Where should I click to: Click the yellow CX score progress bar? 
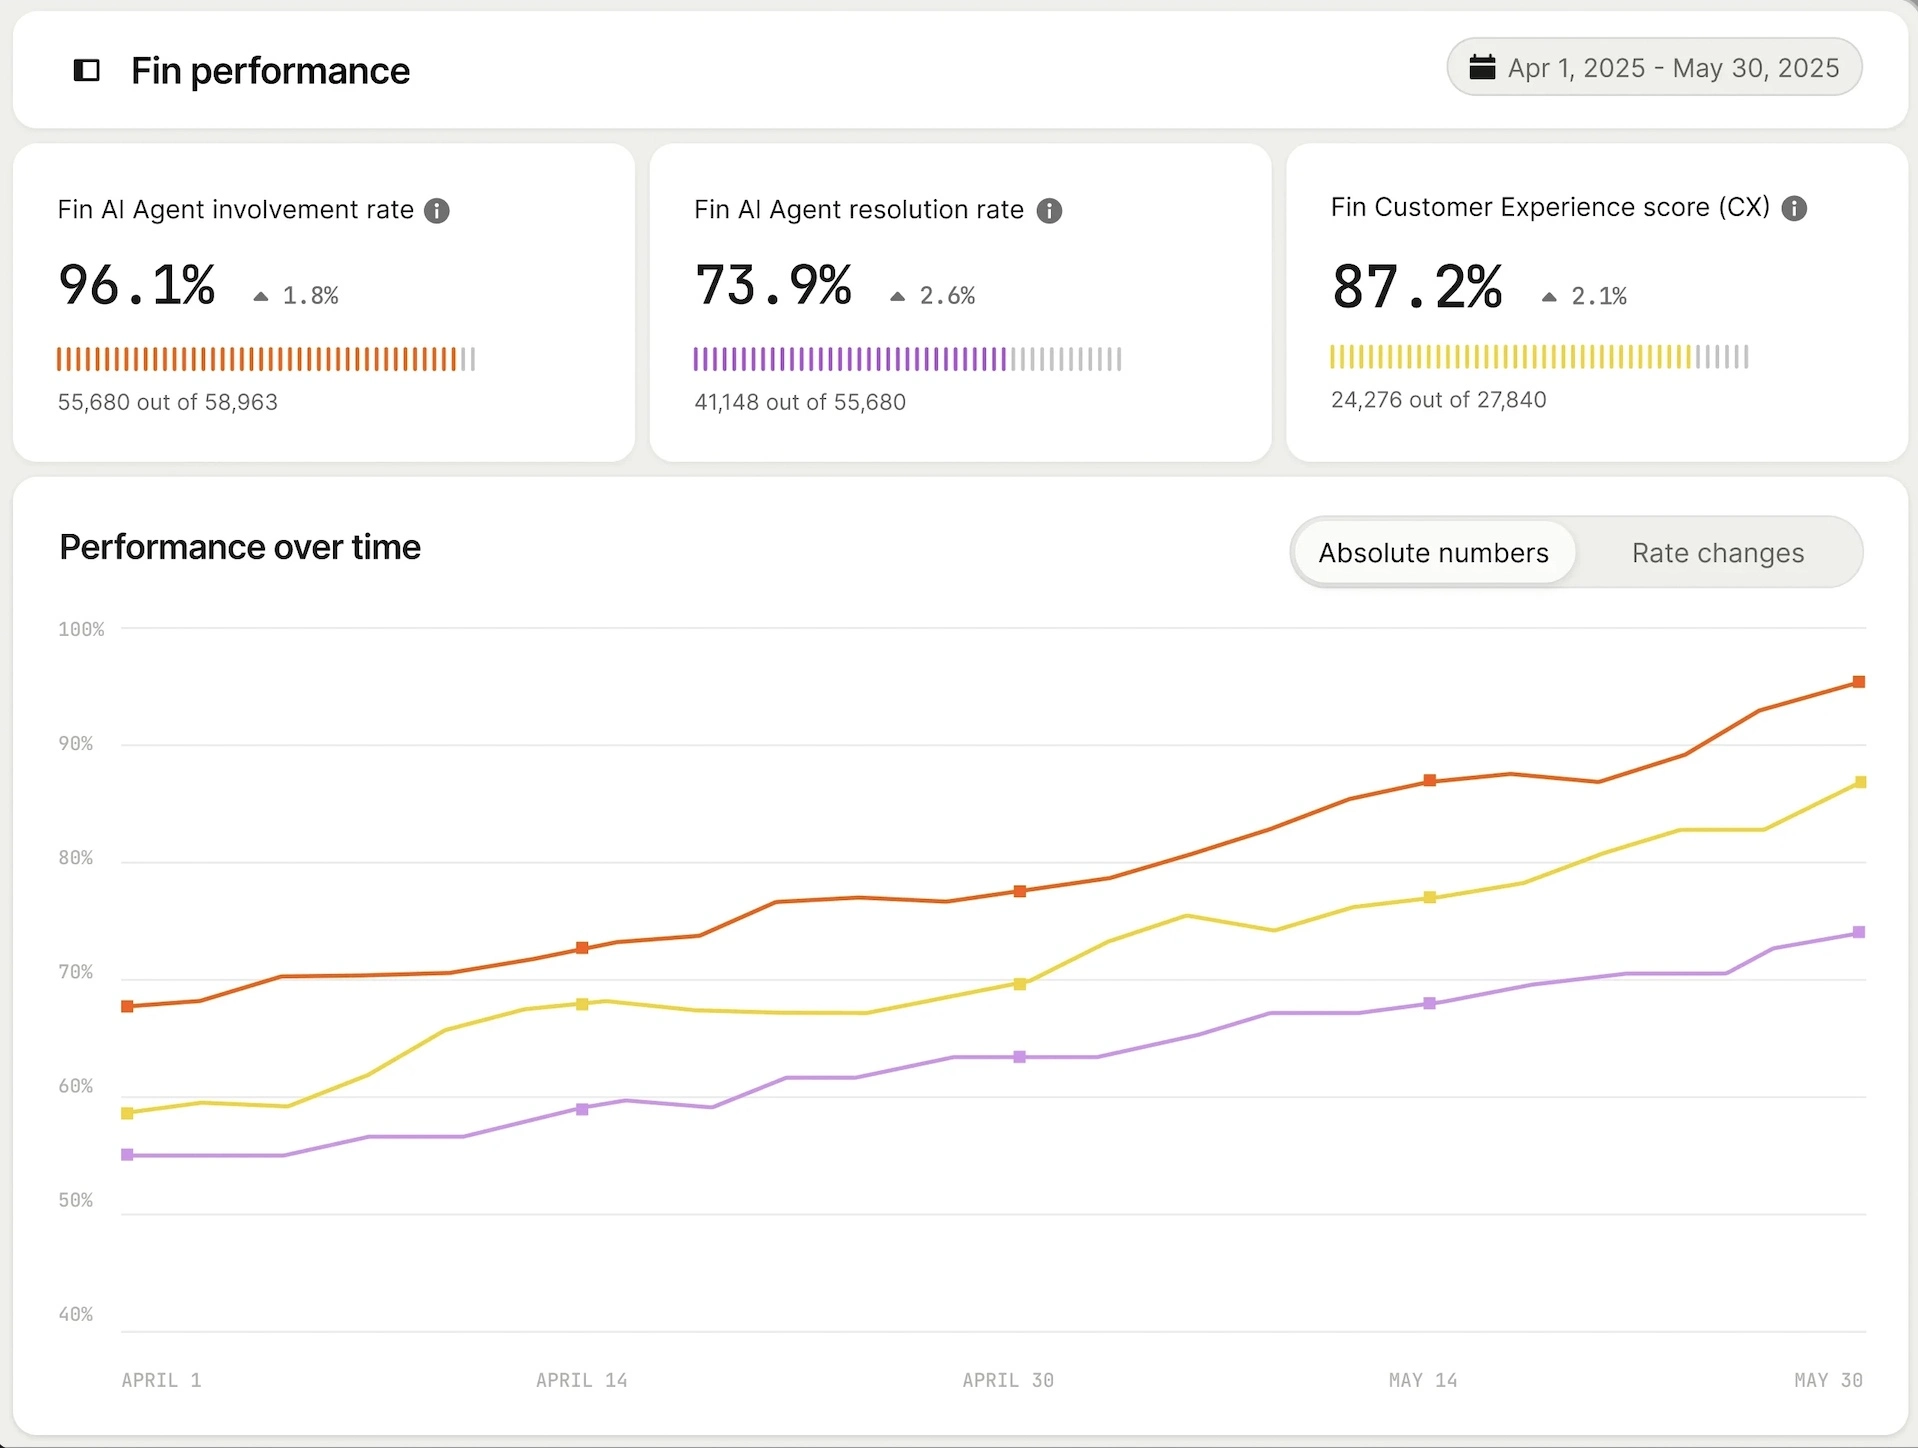click(1538, 357)
